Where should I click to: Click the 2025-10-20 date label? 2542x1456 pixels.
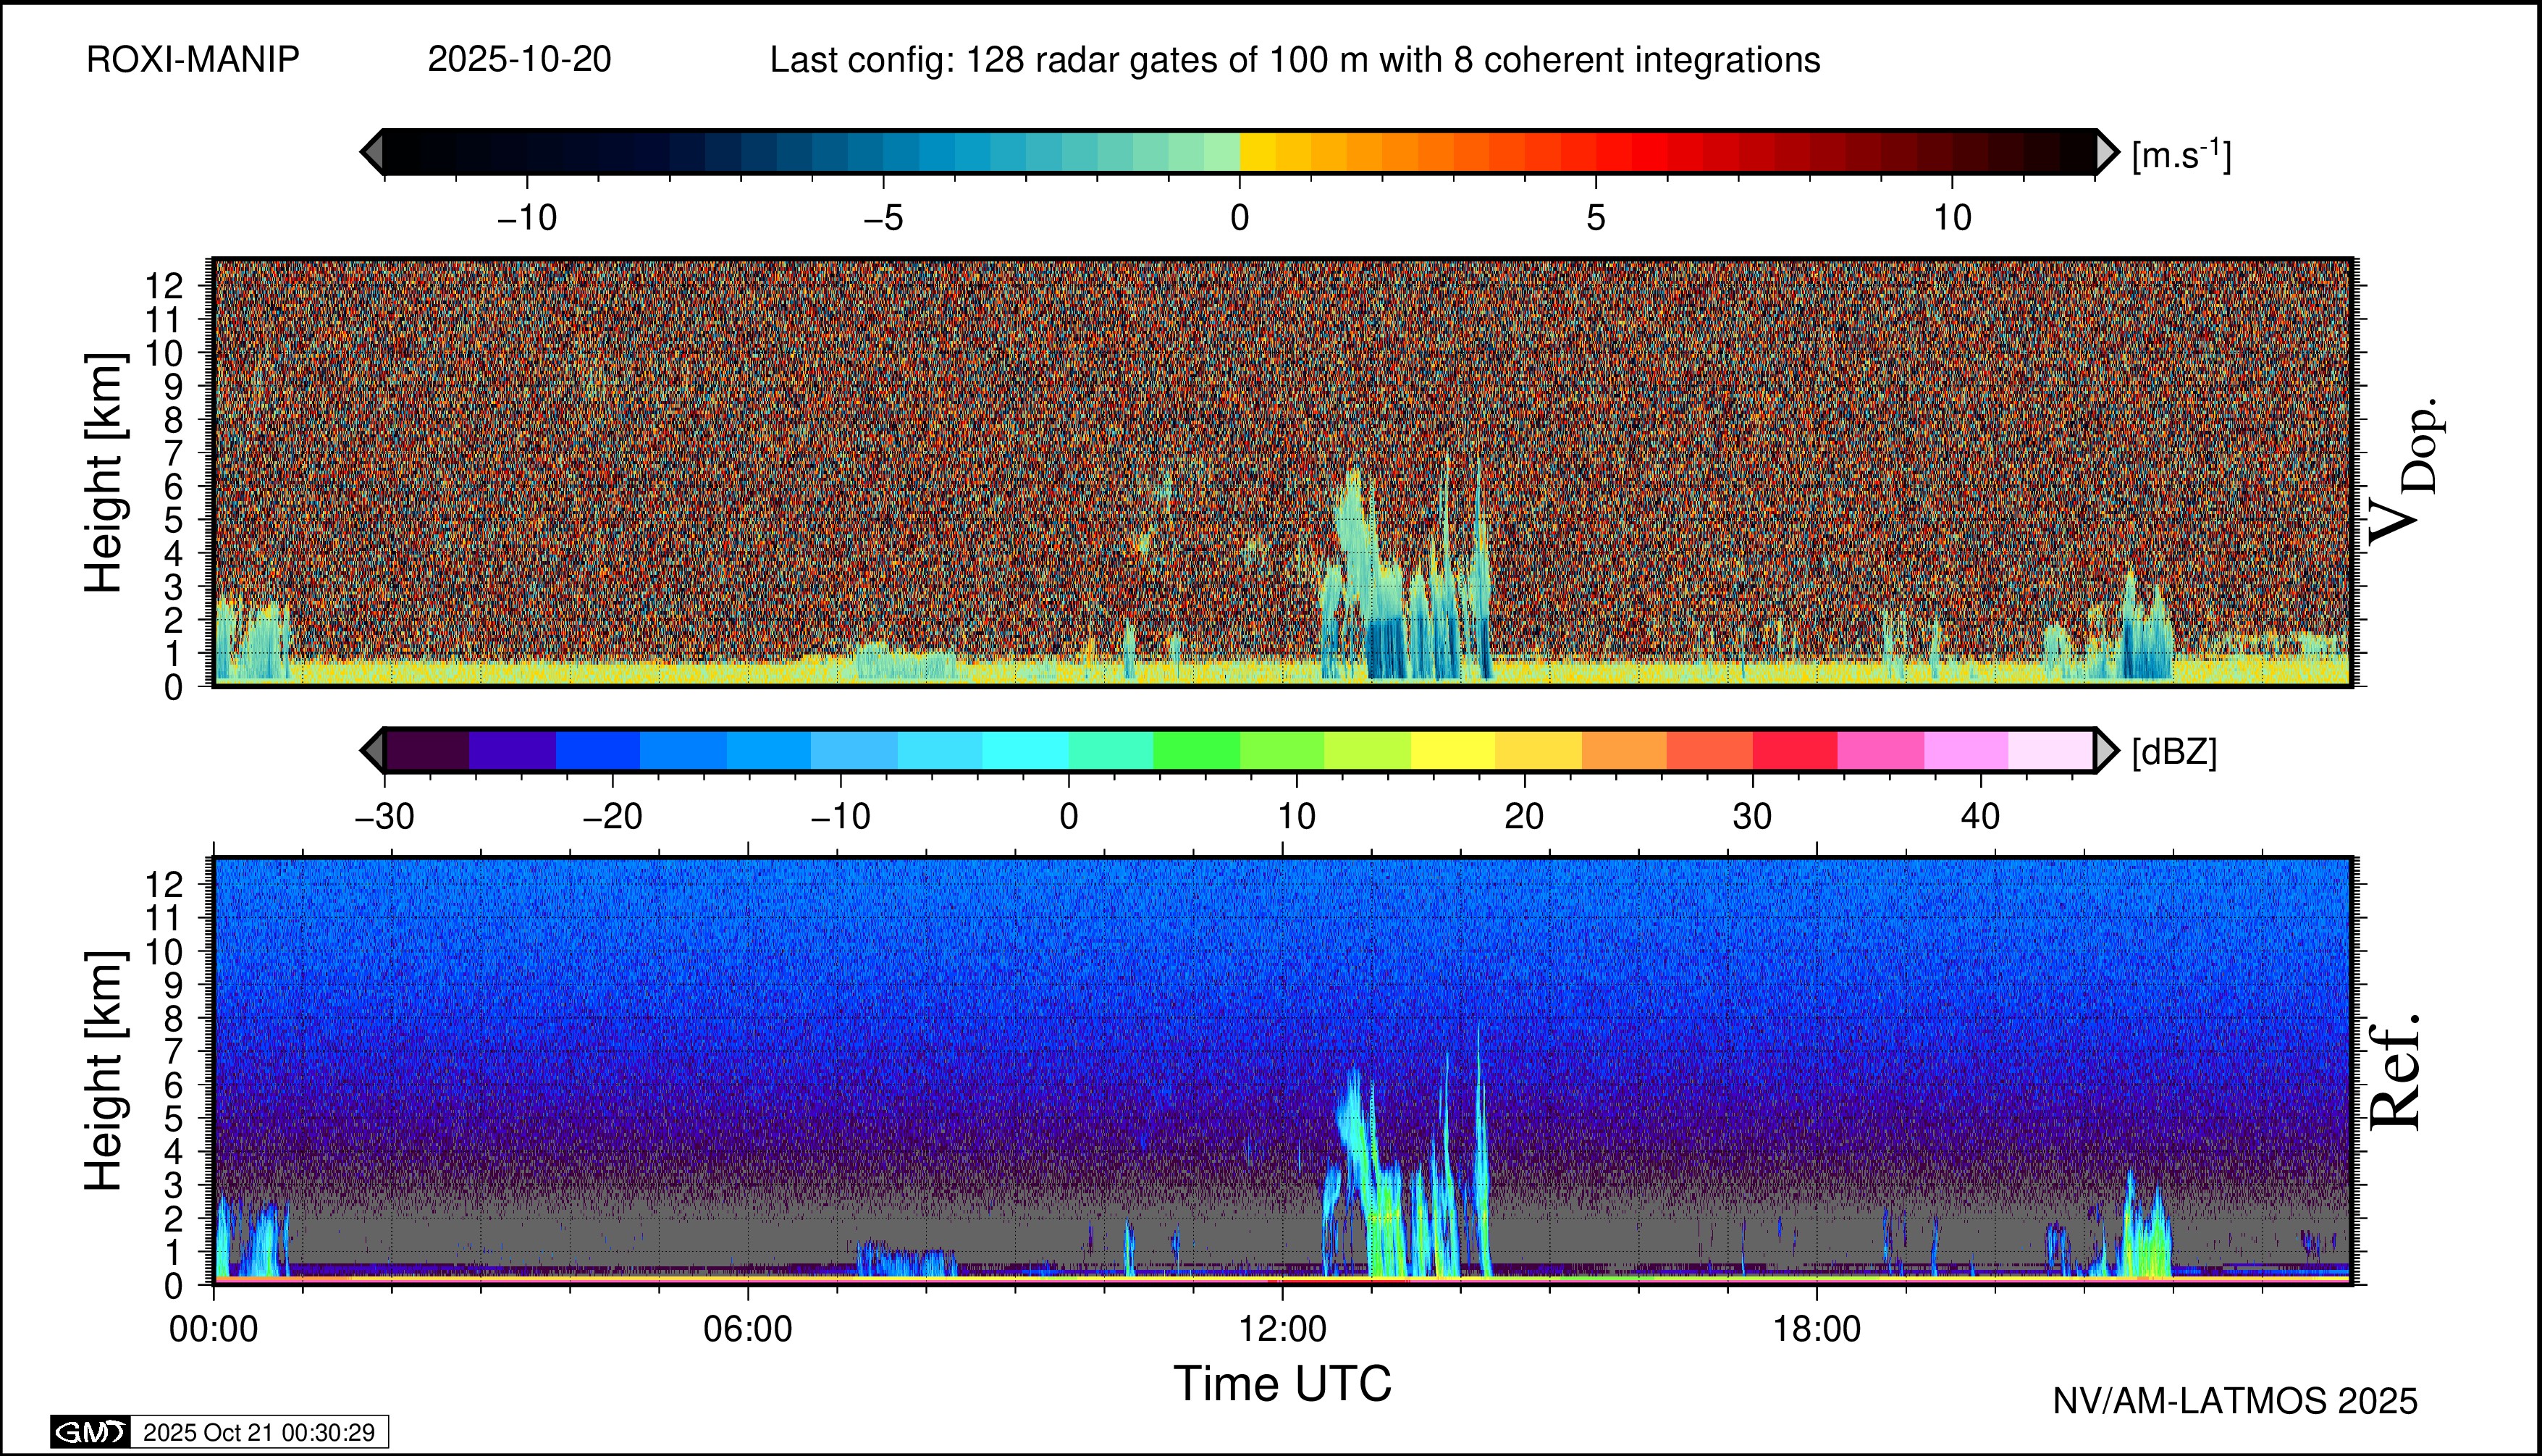(x=519, y=60)
